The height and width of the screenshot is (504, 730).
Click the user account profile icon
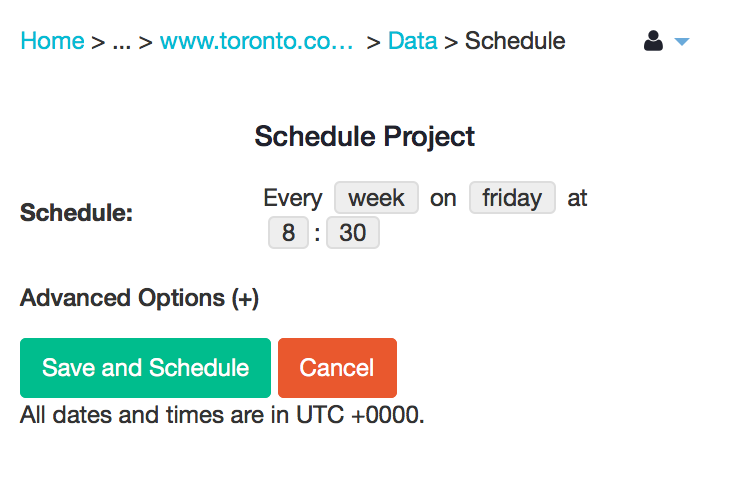click(x=653, y=41)
